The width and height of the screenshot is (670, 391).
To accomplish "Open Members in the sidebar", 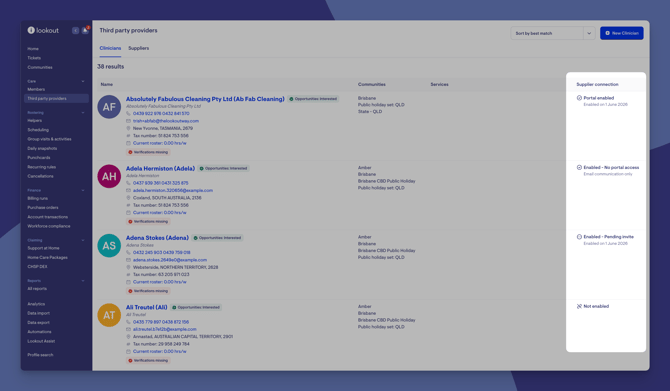I will (36, 89).
